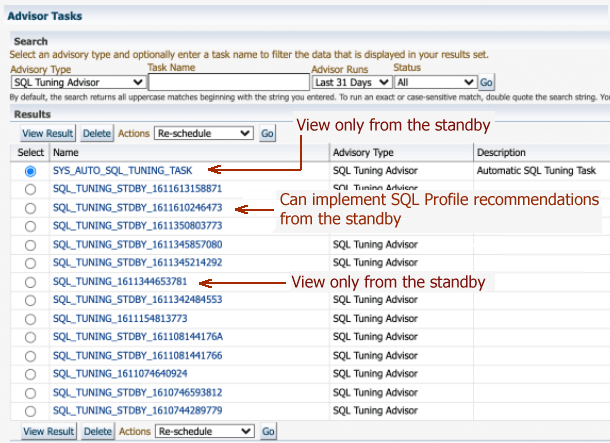
Task: Click the Advisor Tasks page heading
Action: tap(45, 16)
